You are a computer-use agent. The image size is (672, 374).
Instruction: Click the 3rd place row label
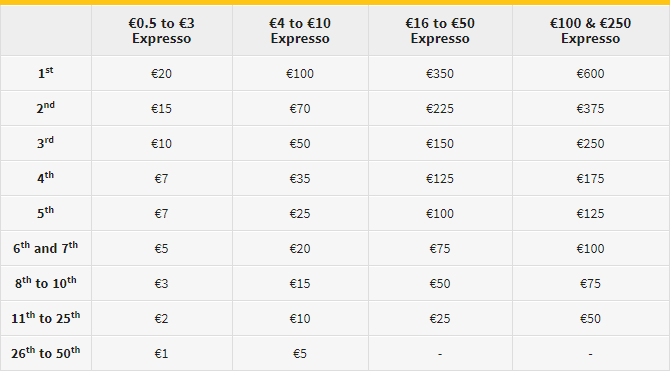pos(45,143)
